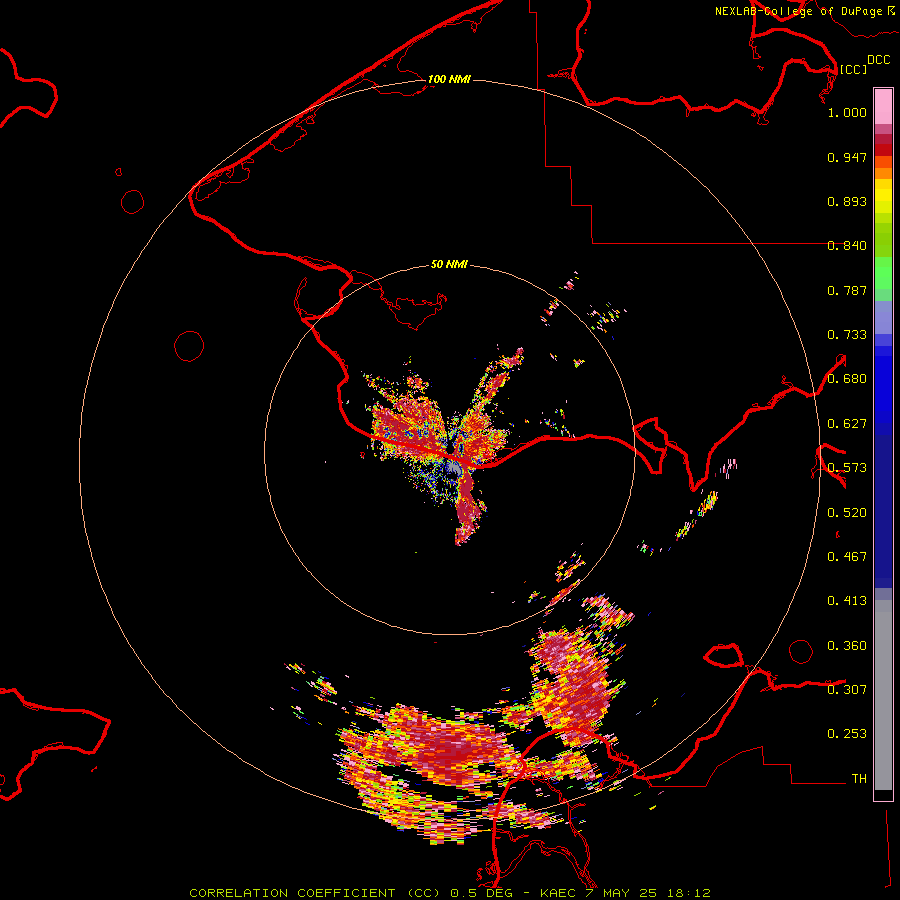This screenshot has width=900, height=900.
Task: Click the 0.947 color scale value
Action: pos(847,157)
